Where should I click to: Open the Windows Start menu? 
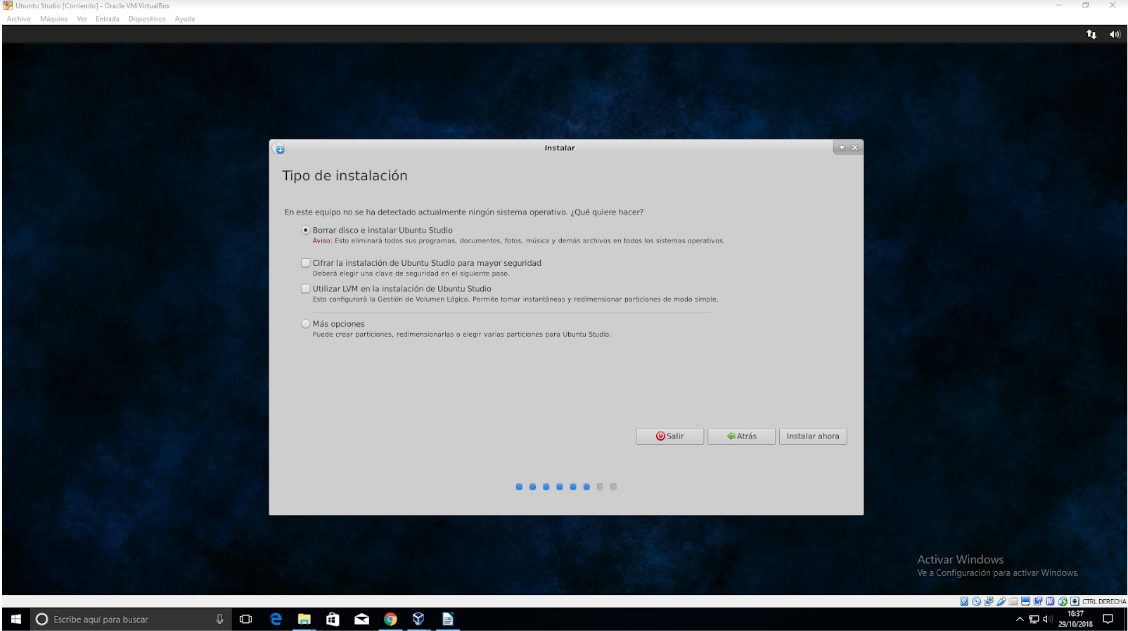point(15,619)
